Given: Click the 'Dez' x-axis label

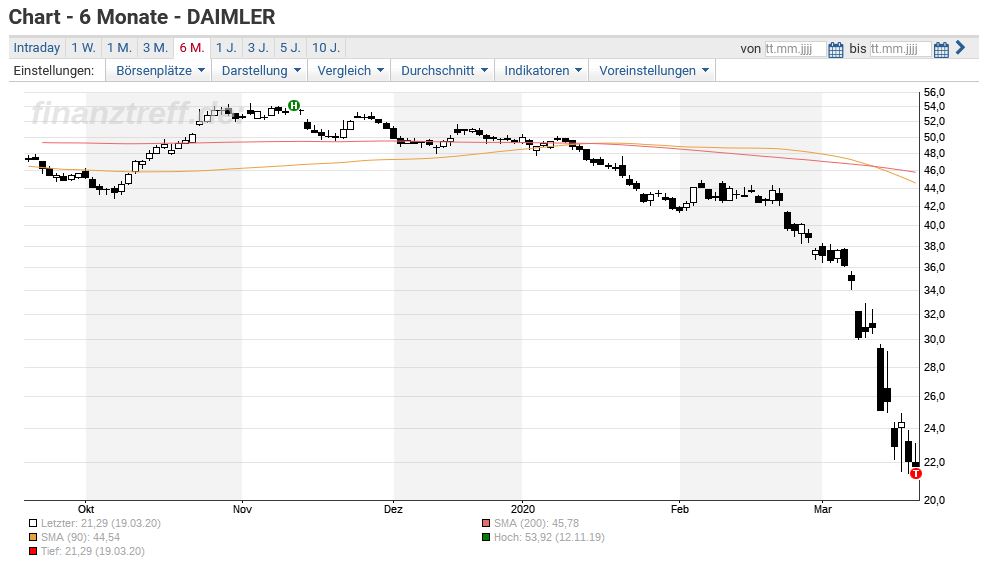Looking at the screenshot, I should (393, 510).
